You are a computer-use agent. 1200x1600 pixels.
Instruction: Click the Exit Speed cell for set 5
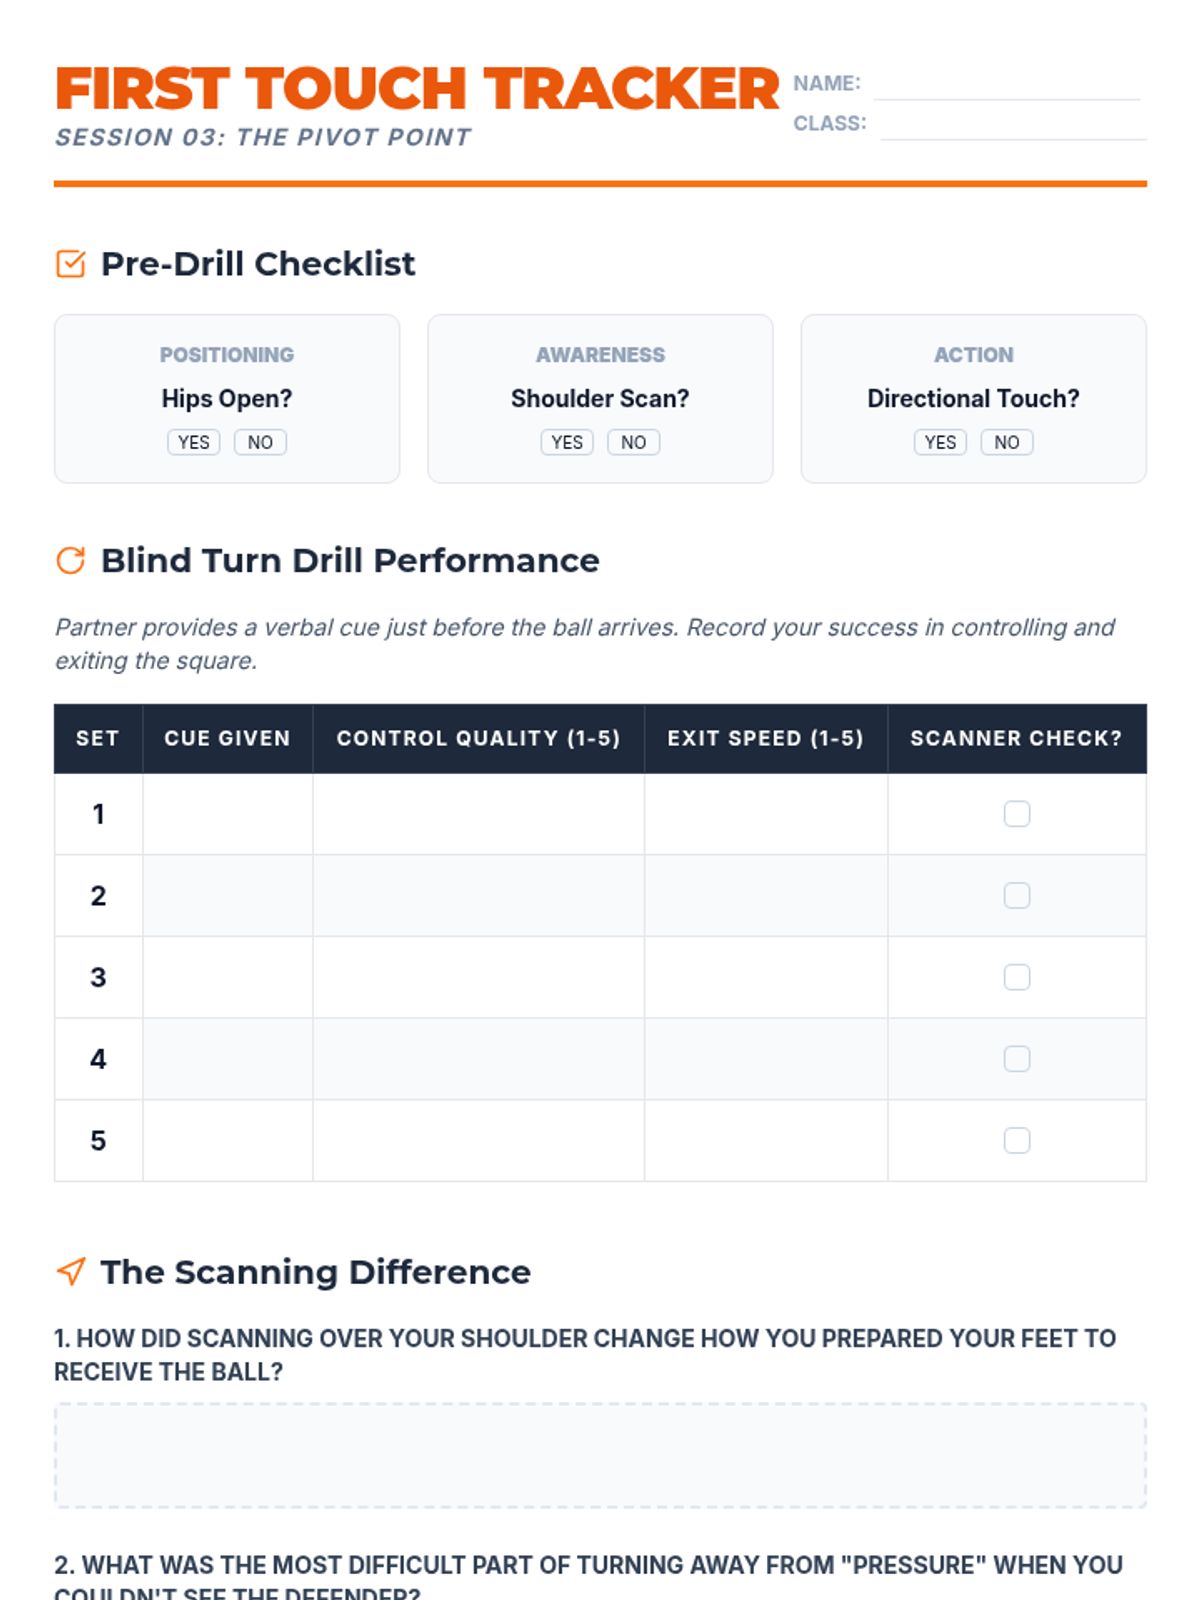point(766,1141)
